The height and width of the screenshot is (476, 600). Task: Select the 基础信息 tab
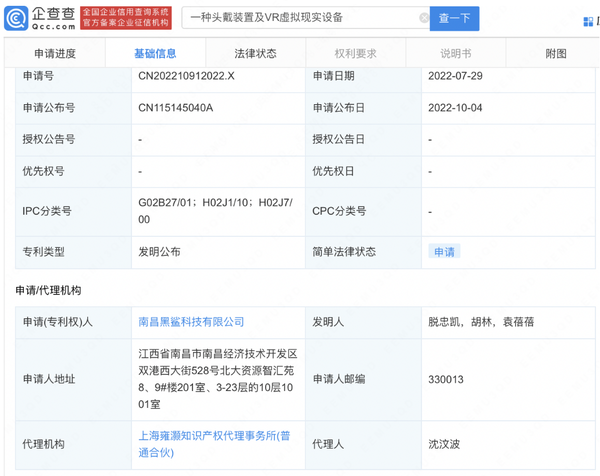[155, 54]
